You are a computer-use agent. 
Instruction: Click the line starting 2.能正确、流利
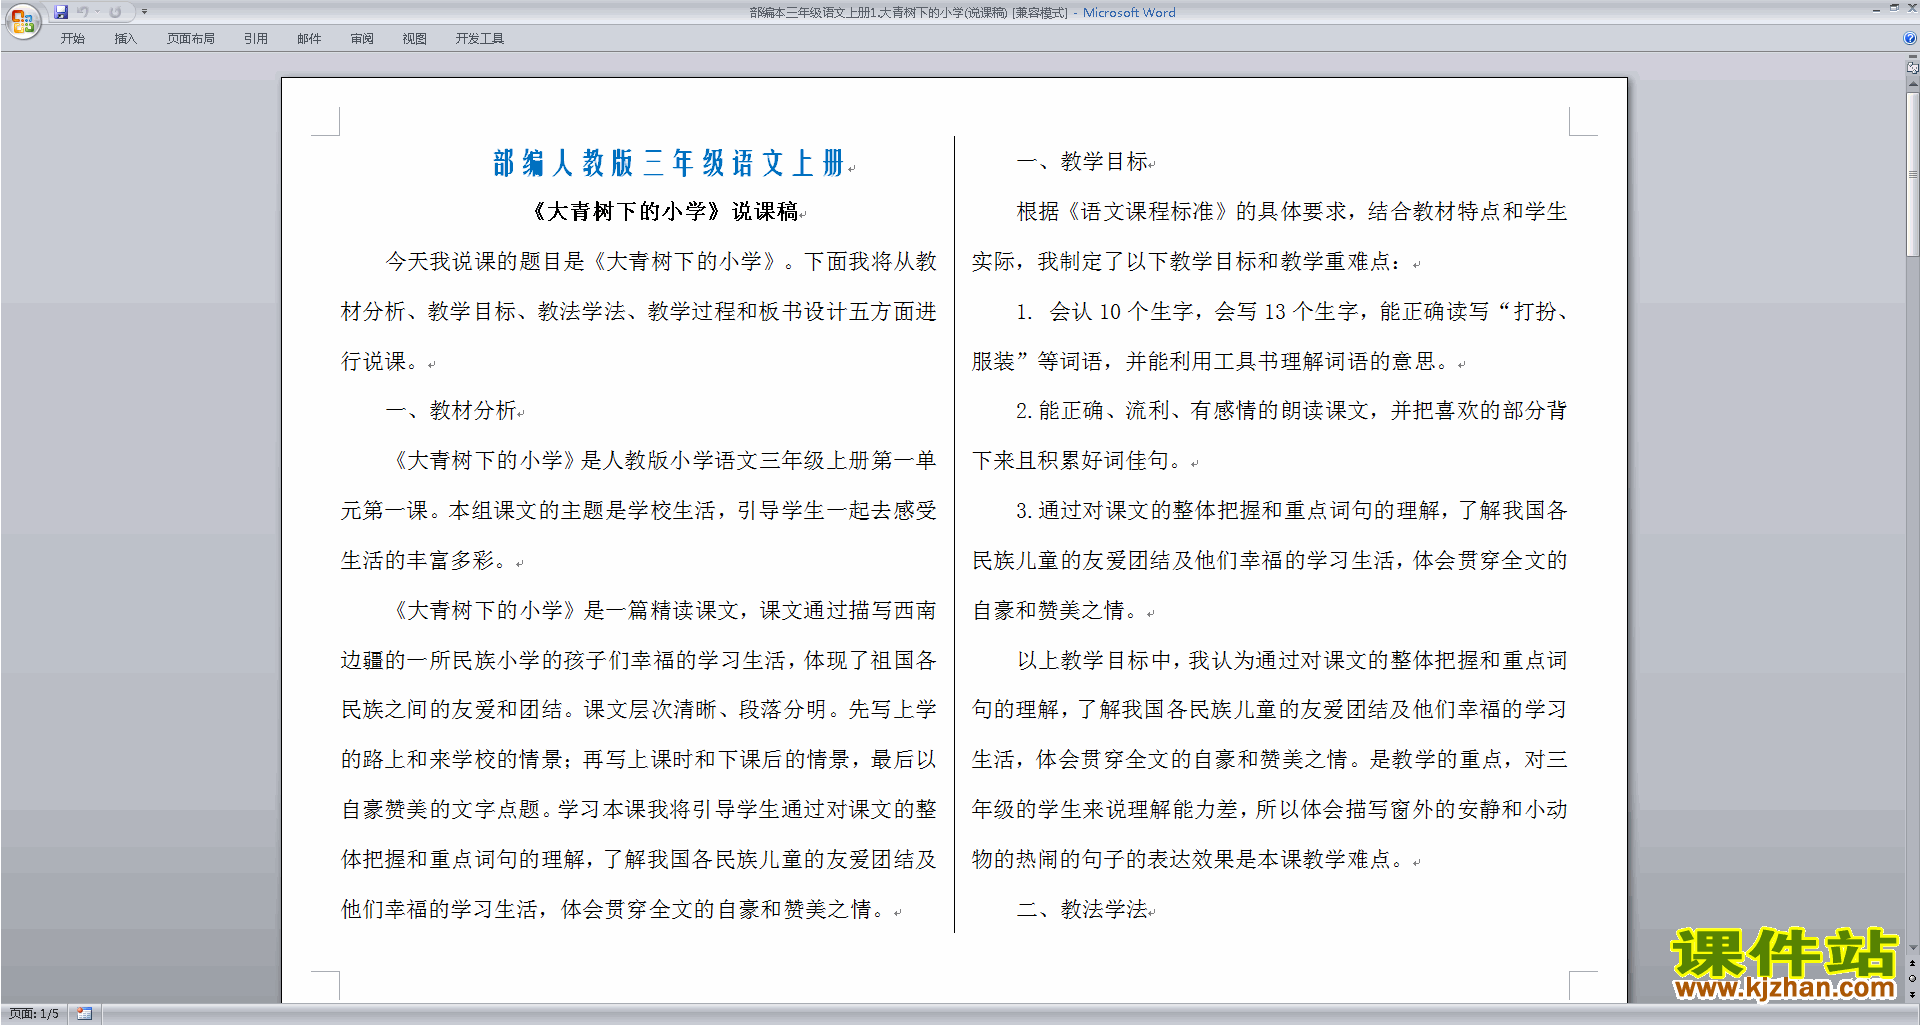point(1291,411)
